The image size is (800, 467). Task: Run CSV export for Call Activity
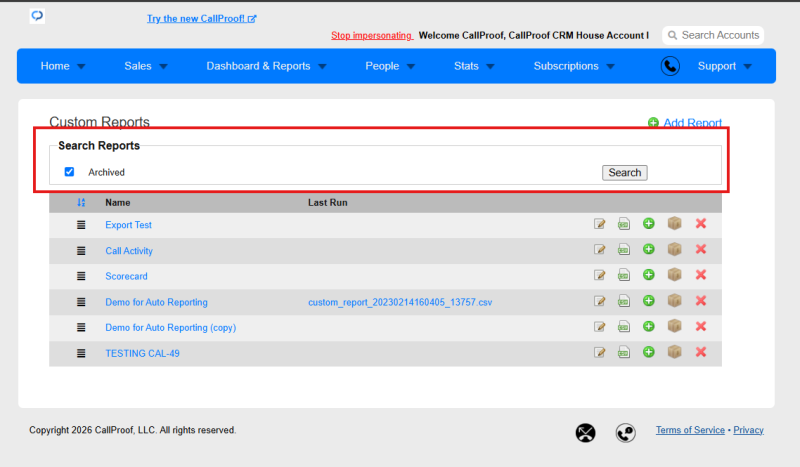pos(623,250)
